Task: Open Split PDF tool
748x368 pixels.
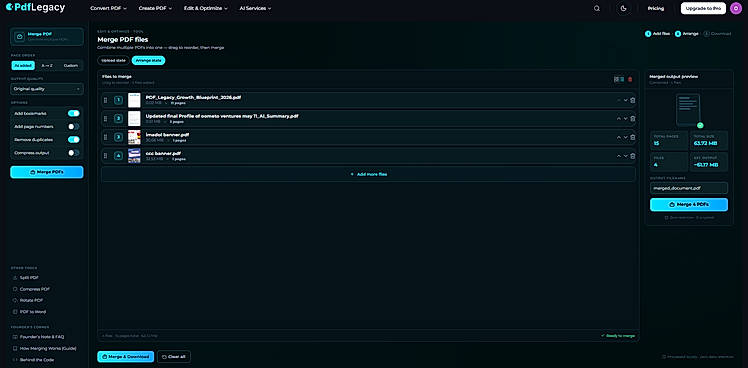Action: coord(26,278)
